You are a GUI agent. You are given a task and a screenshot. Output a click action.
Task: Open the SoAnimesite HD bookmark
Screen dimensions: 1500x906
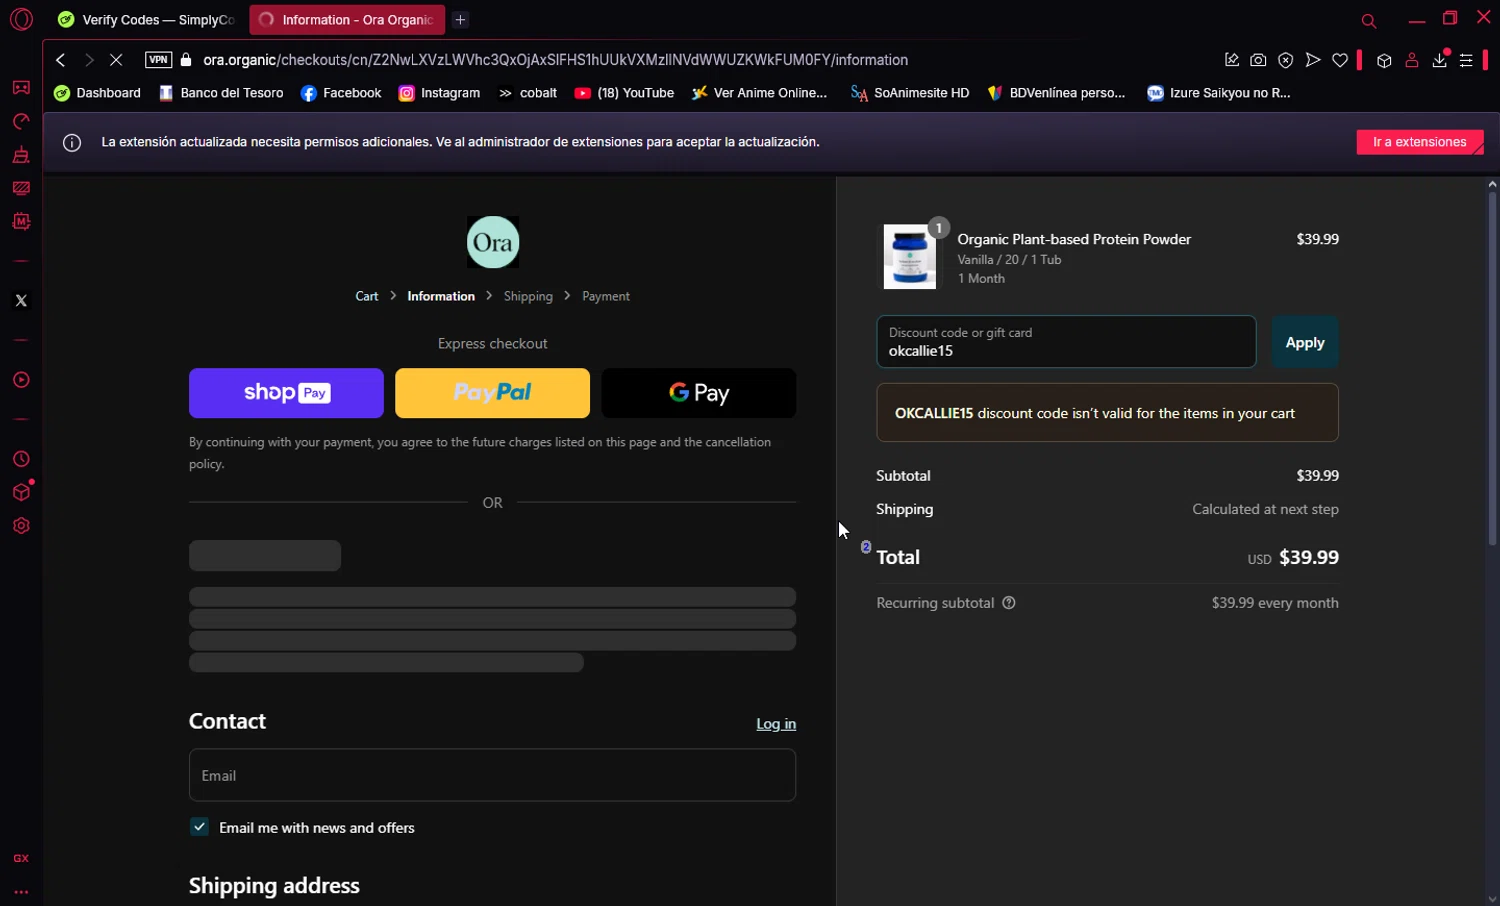coord(909,93)
